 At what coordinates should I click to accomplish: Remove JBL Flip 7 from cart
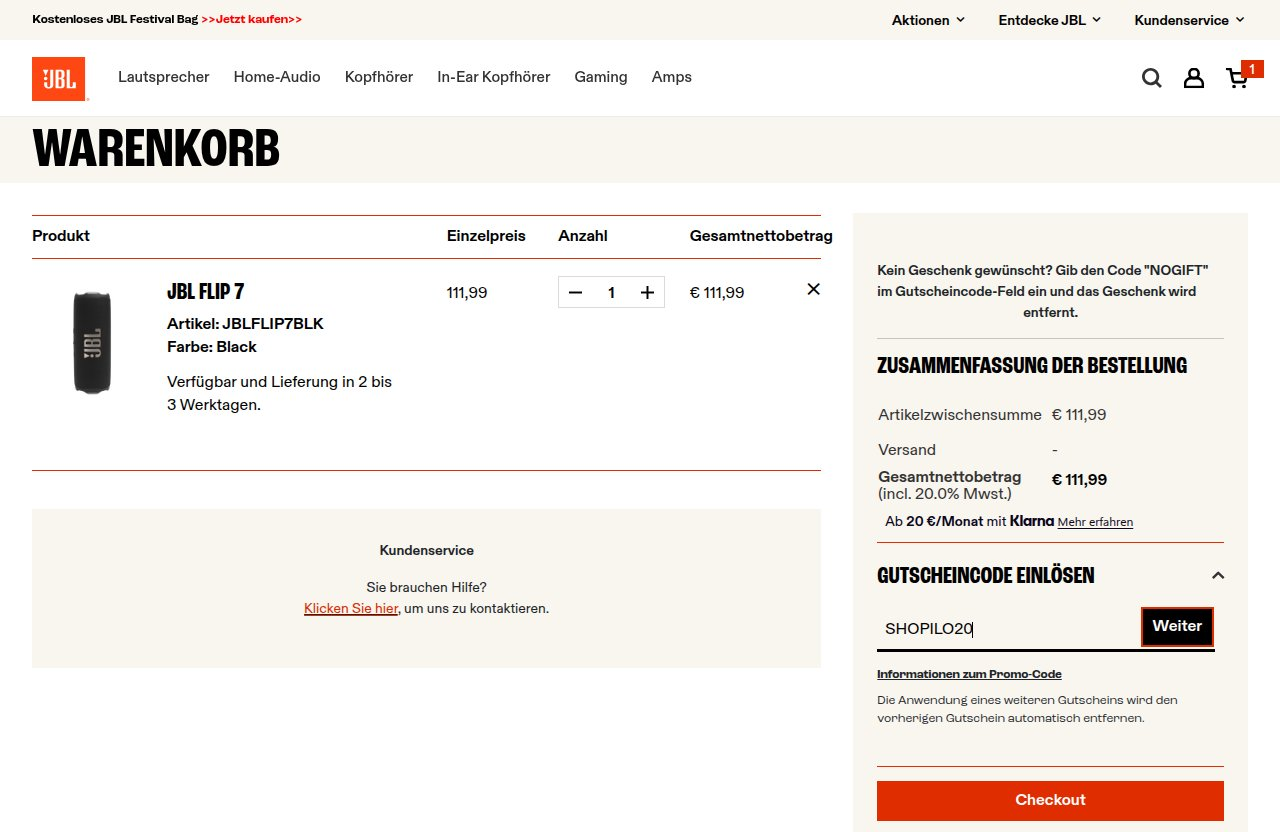click(x=813, y=289)
